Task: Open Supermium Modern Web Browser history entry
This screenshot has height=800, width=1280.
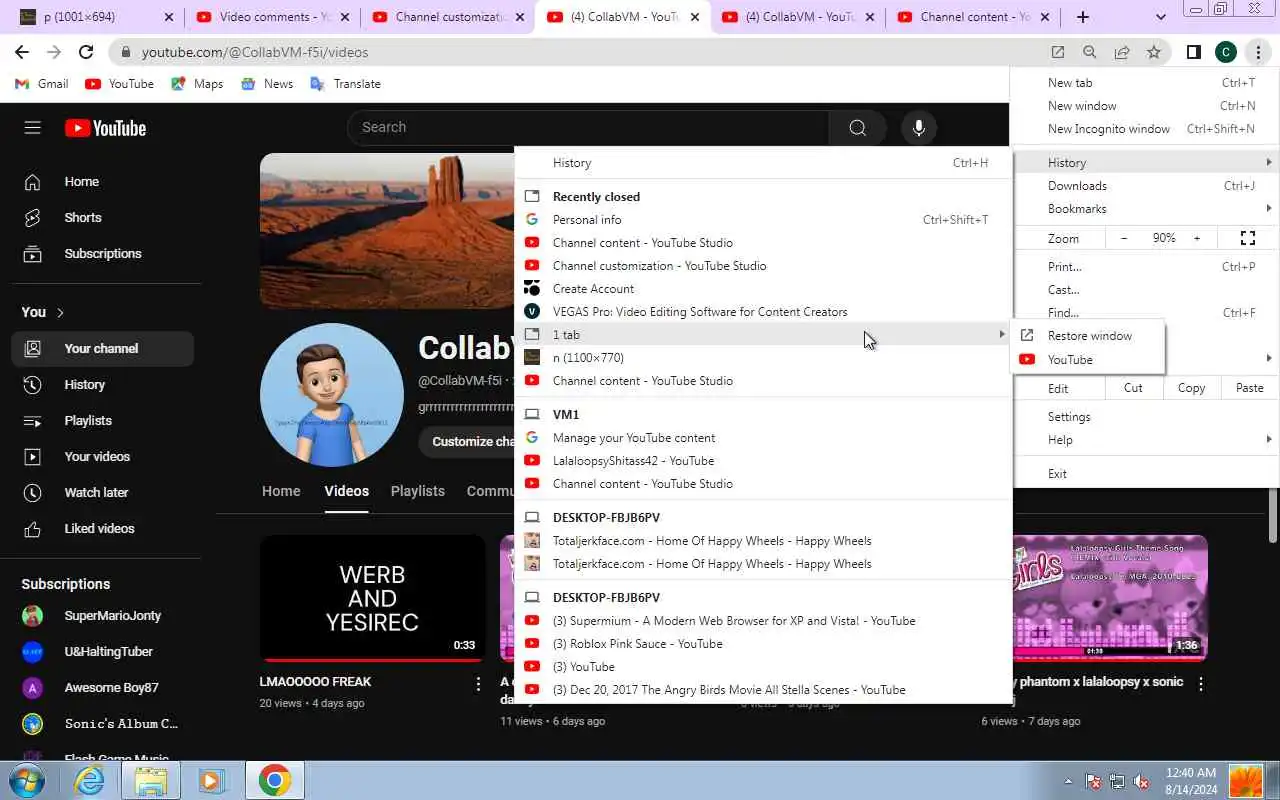Action: click(x=765, y=621)
